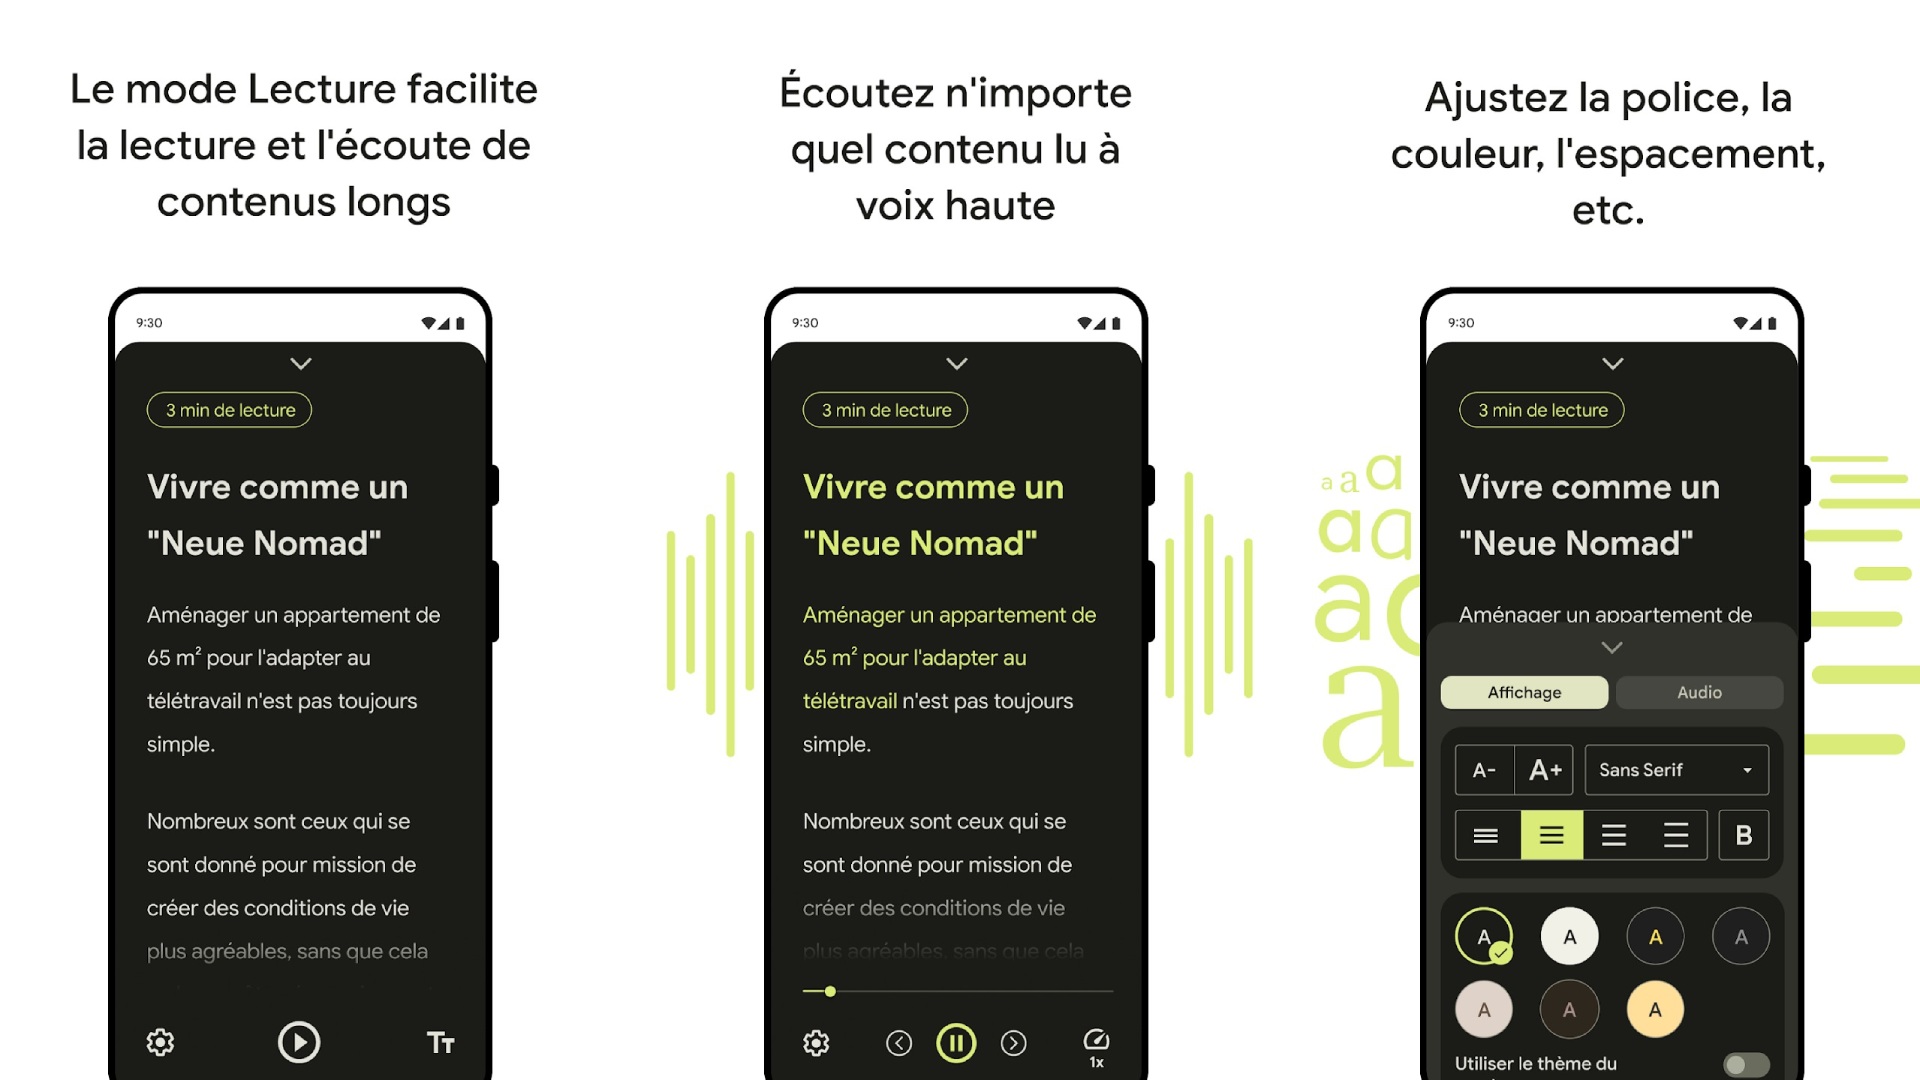This screenshot has height=1080, width=1920.
Task: Click the skip forward button
Action: [1013, 1040]
